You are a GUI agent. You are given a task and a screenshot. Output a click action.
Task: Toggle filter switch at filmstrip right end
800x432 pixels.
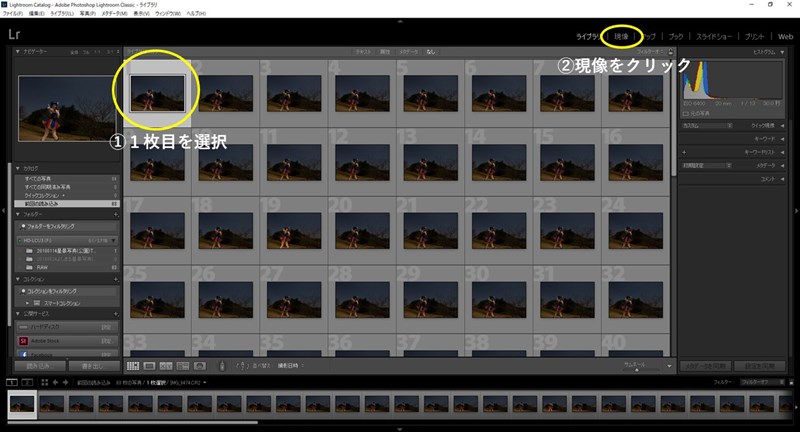point(791,382)
